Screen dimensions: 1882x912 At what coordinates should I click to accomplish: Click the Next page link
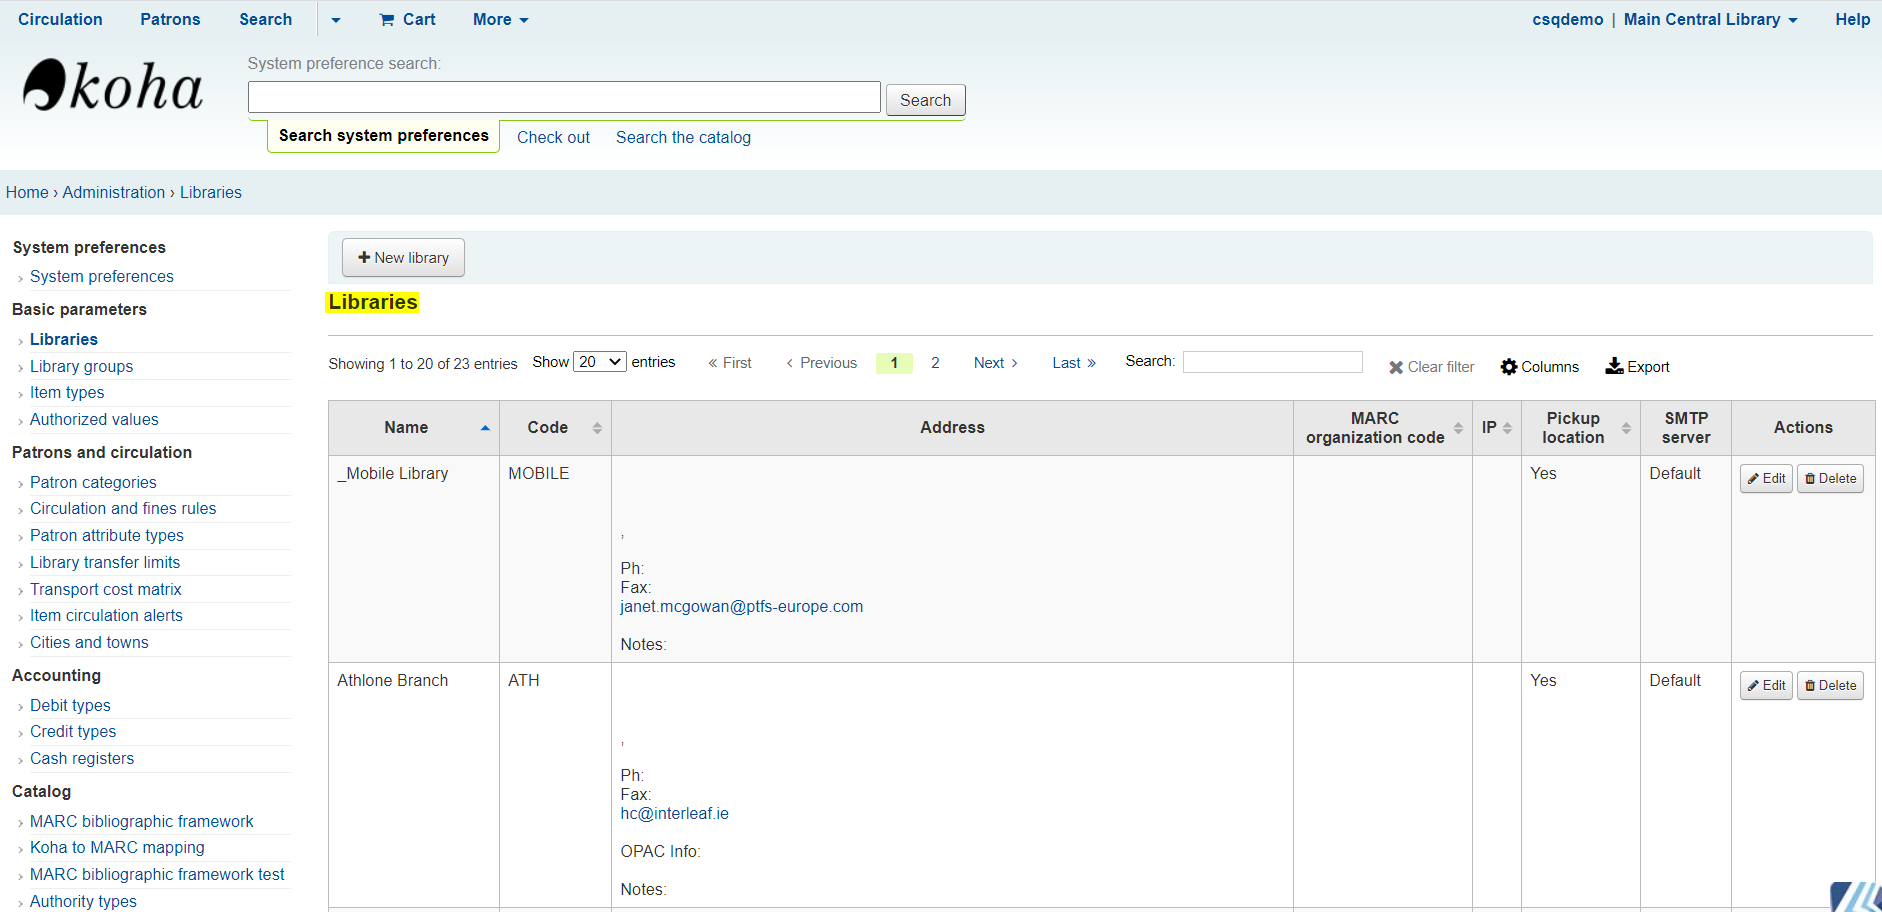point(995,363)
